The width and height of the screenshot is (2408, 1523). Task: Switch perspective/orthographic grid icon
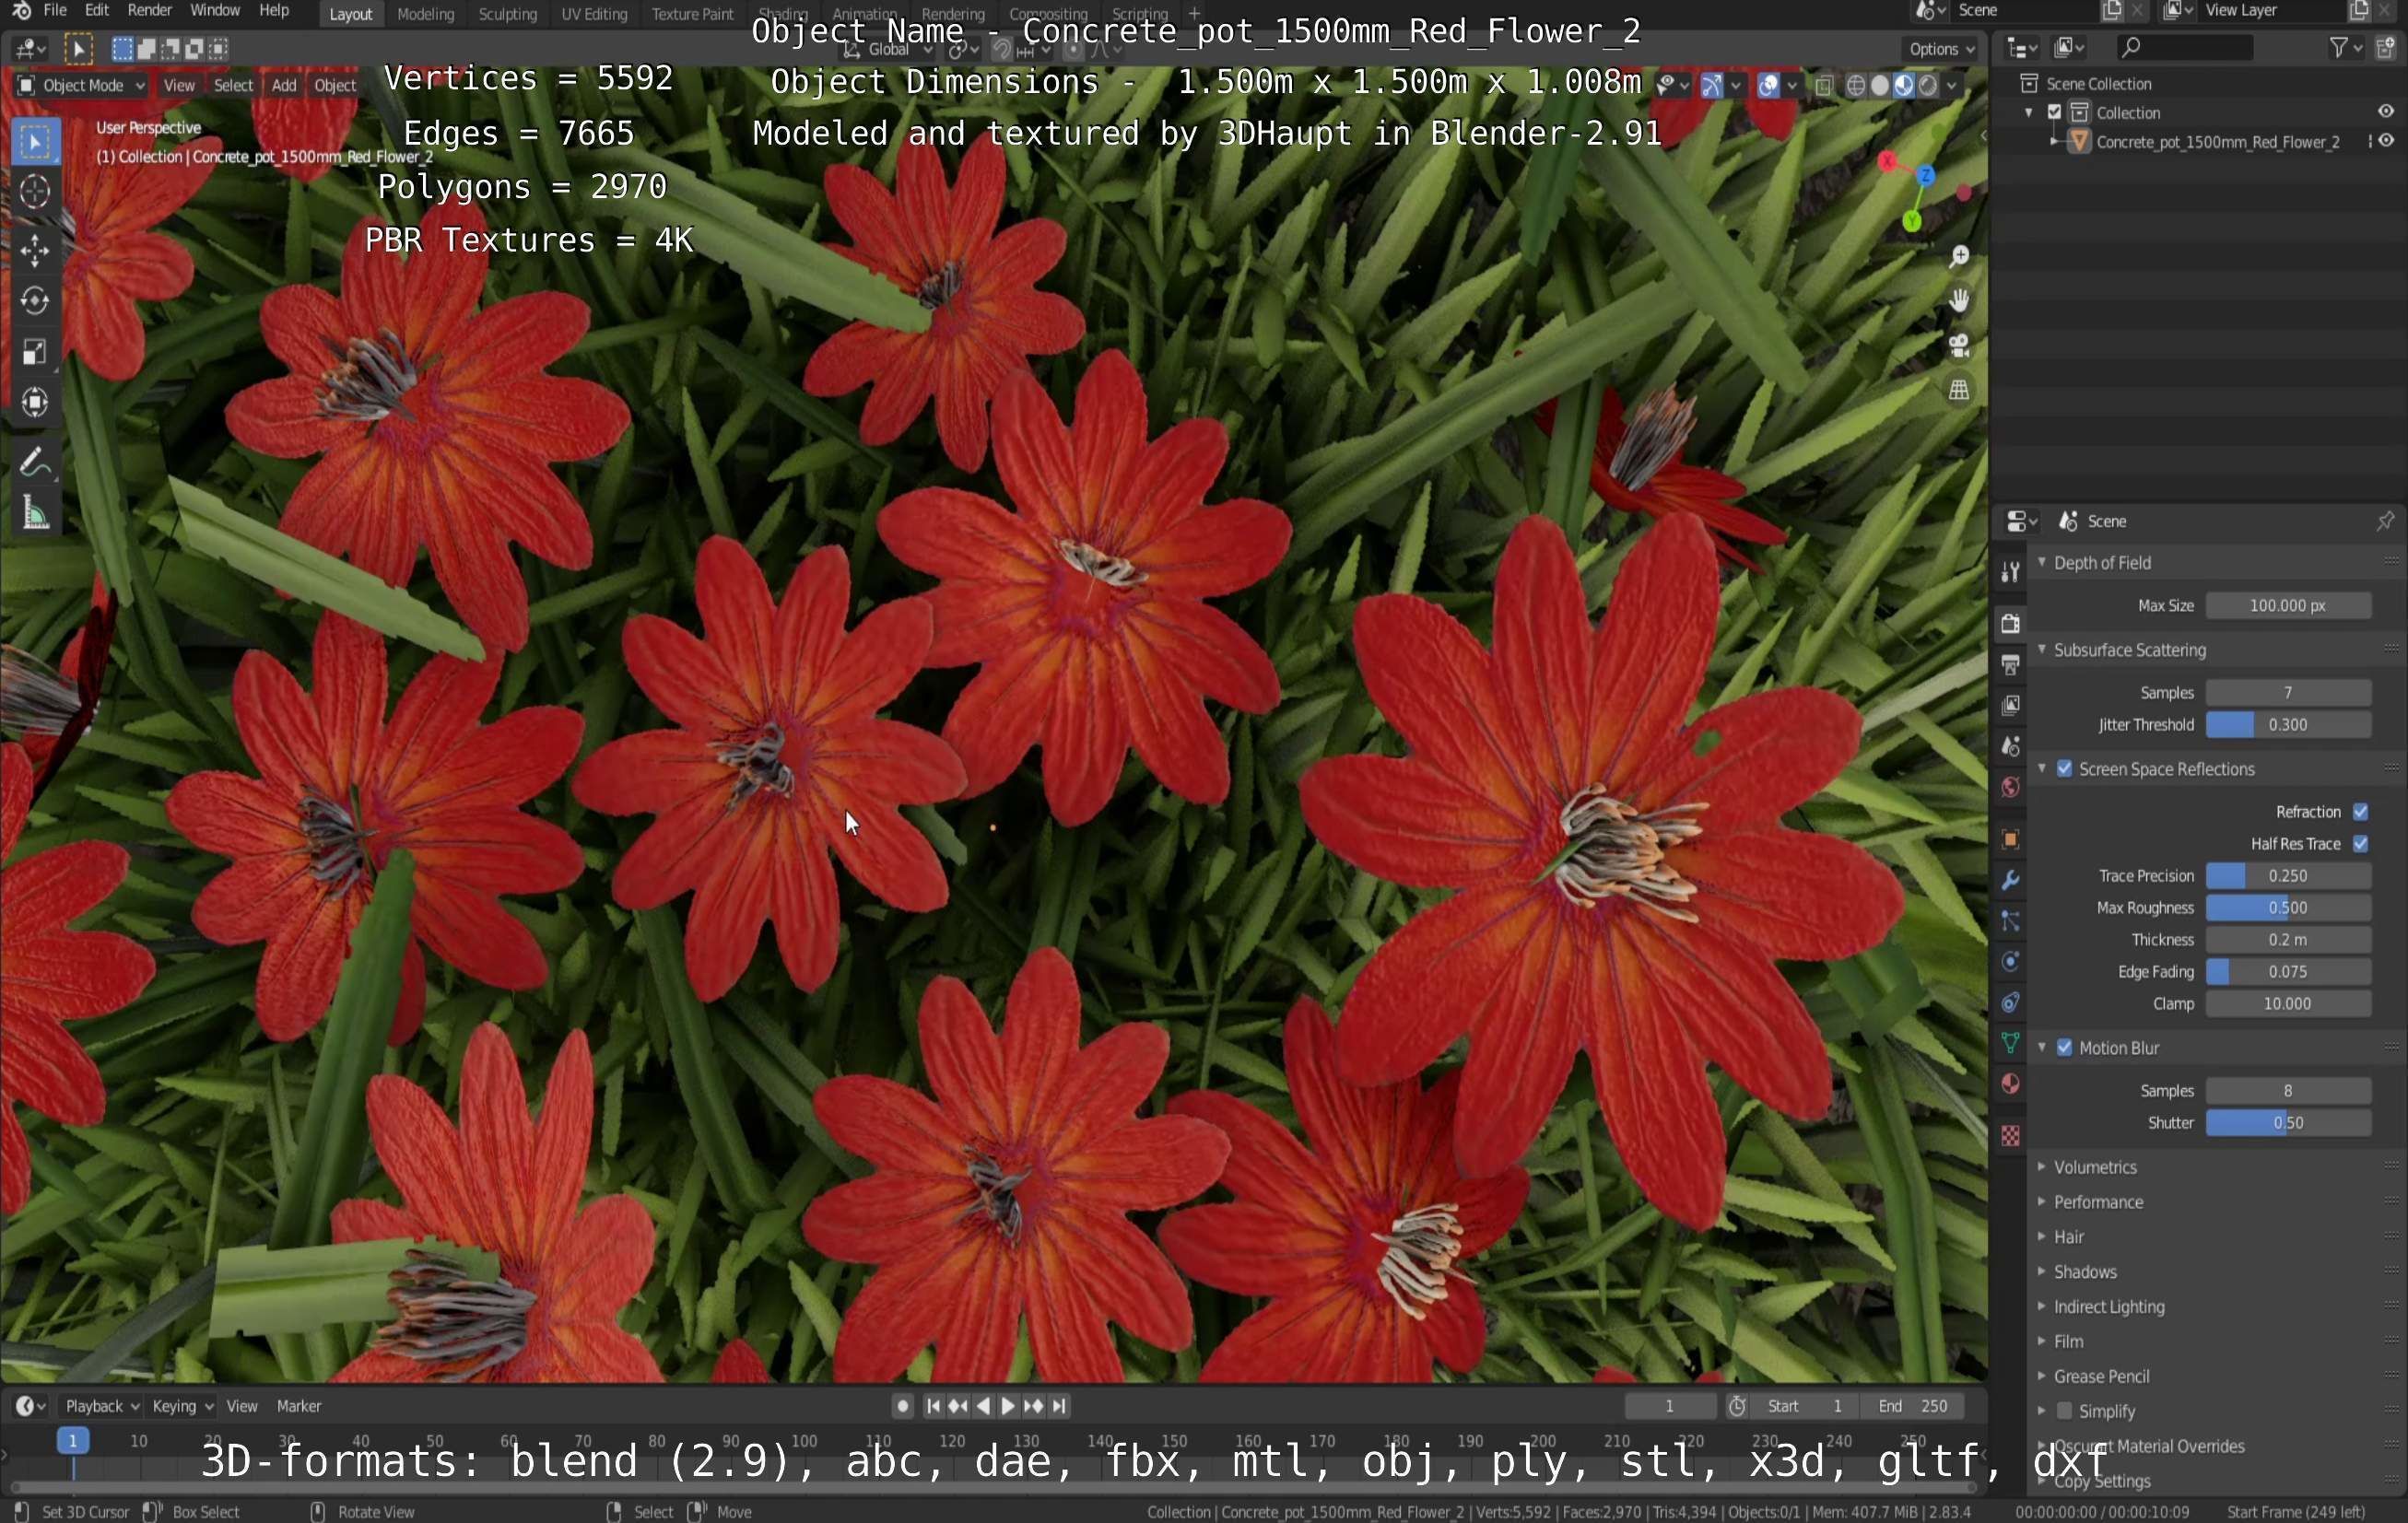pos(1958,390)
